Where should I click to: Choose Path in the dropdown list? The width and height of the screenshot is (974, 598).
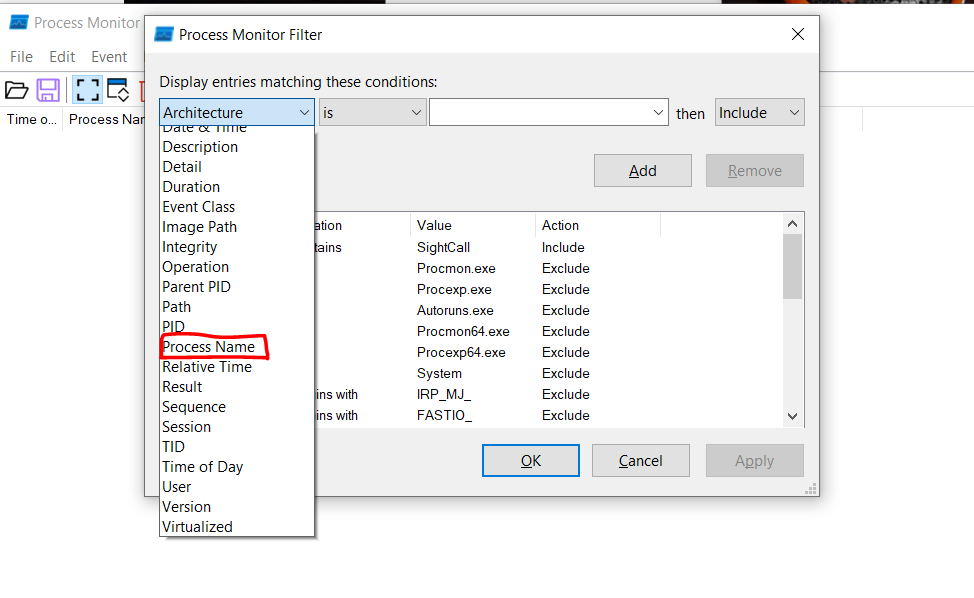pos(237,307)
